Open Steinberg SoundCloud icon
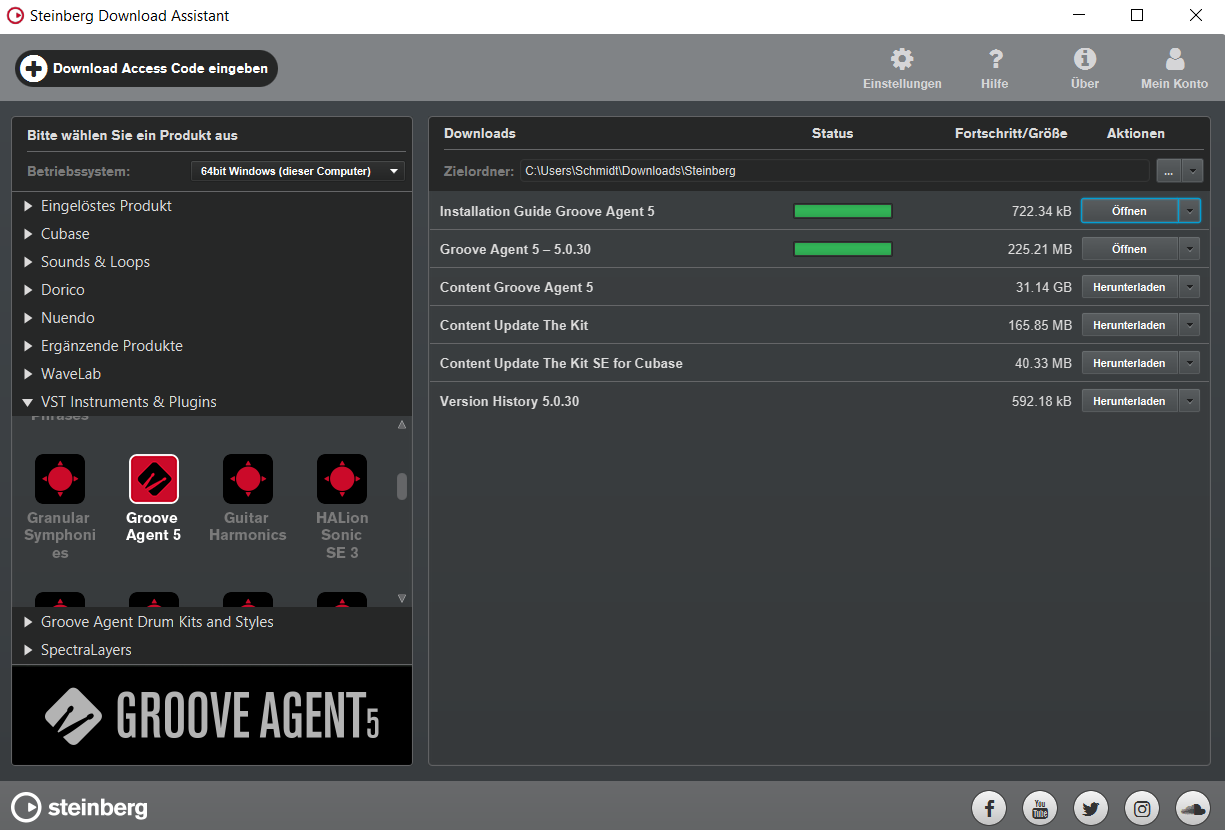This screenshot has width=1225, height=830. (x=1193, y=808)
